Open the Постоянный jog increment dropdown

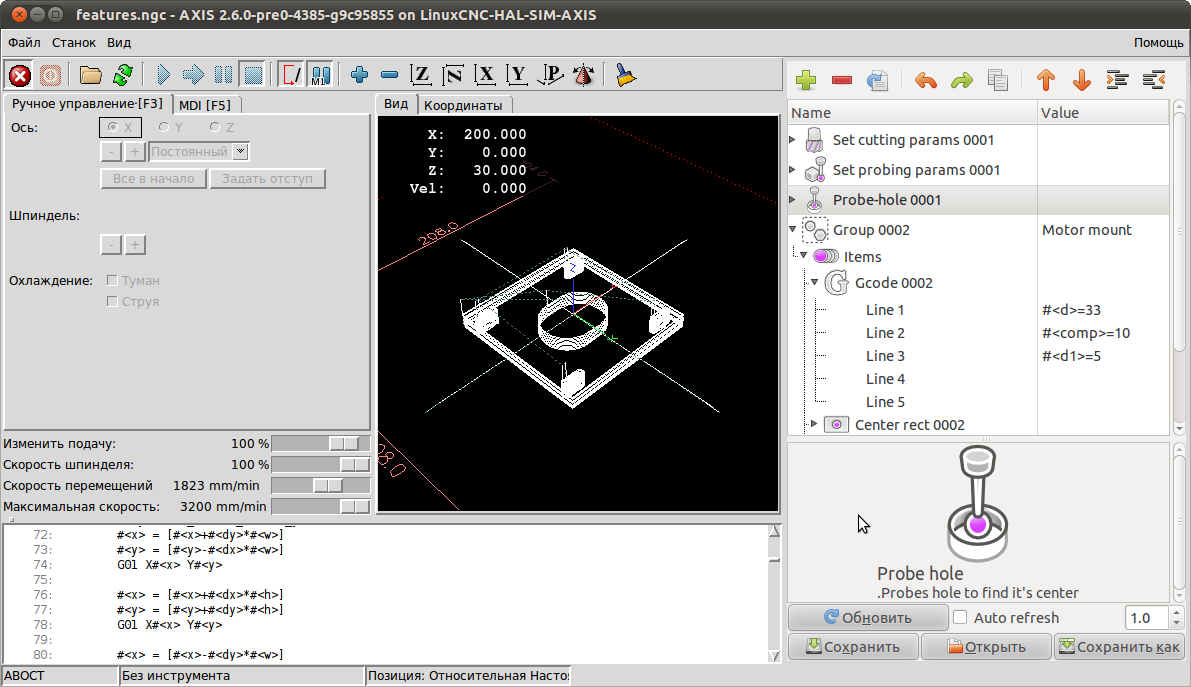[198, 152]
